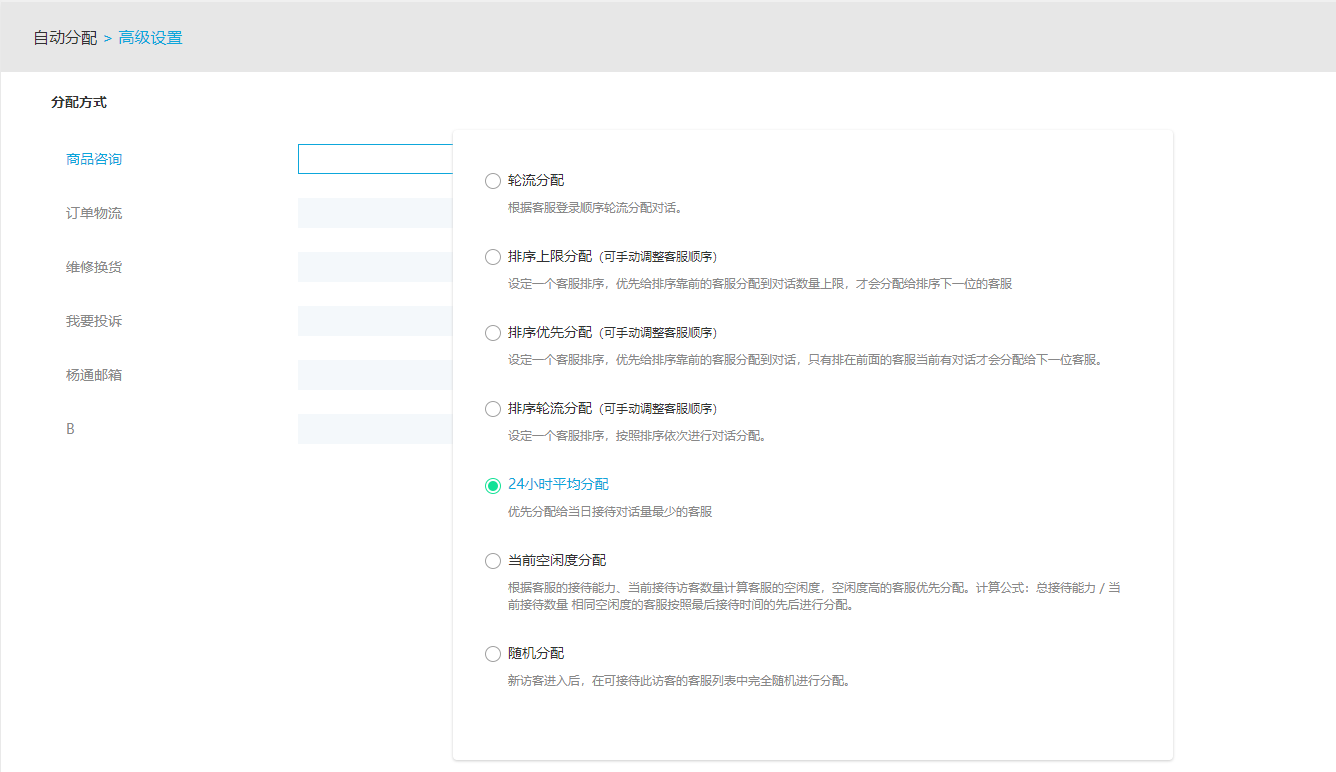Click the selected 24小时平均分配 radio button
Screen dimensions: 1336x772
click(x=492, y=485)
